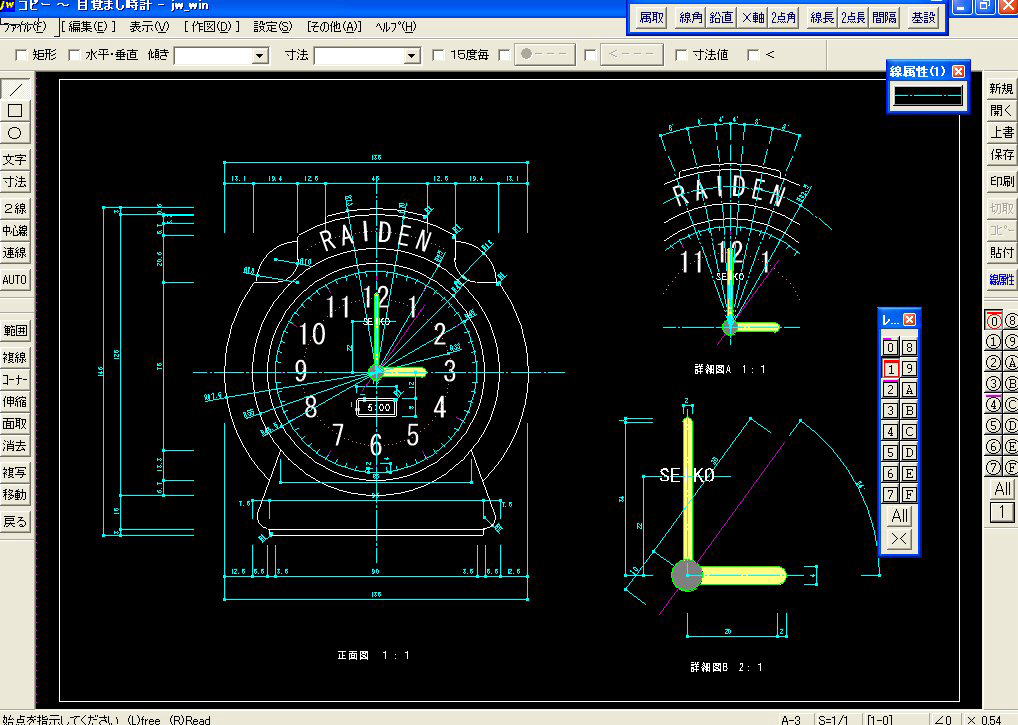This screenshot has width=1018, height=725.
Task: Select the 連線 continuous line tool
Action: coord(15,252)
